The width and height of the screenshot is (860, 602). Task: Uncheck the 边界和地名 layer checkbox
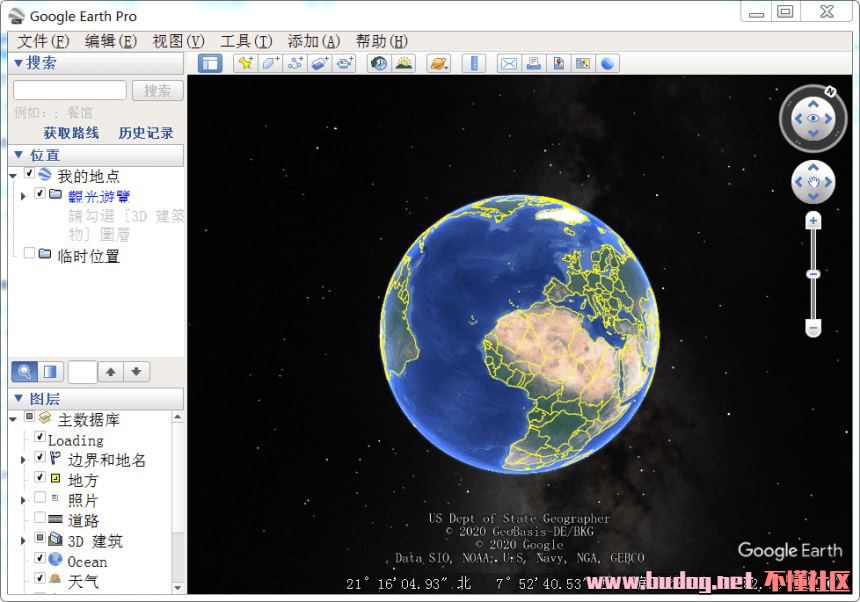click(39, 457)
